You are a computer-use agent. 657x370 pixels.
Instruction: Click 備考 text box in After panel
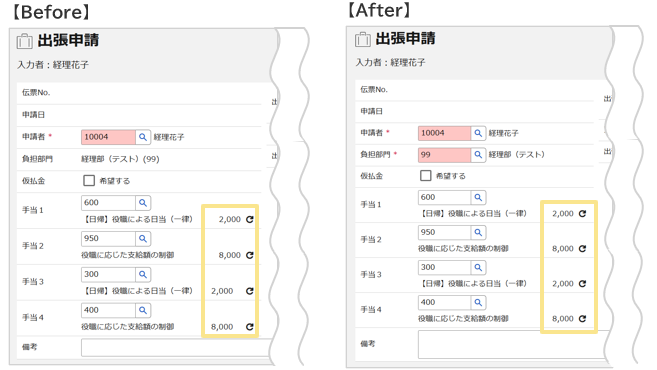[513, 344]
